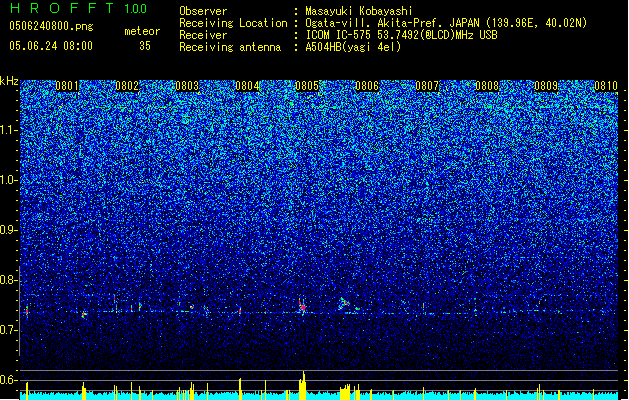Click the date stamp 05.06.24 08:00
Viewport: 629px width, 400px height.
tap(51, 46)
